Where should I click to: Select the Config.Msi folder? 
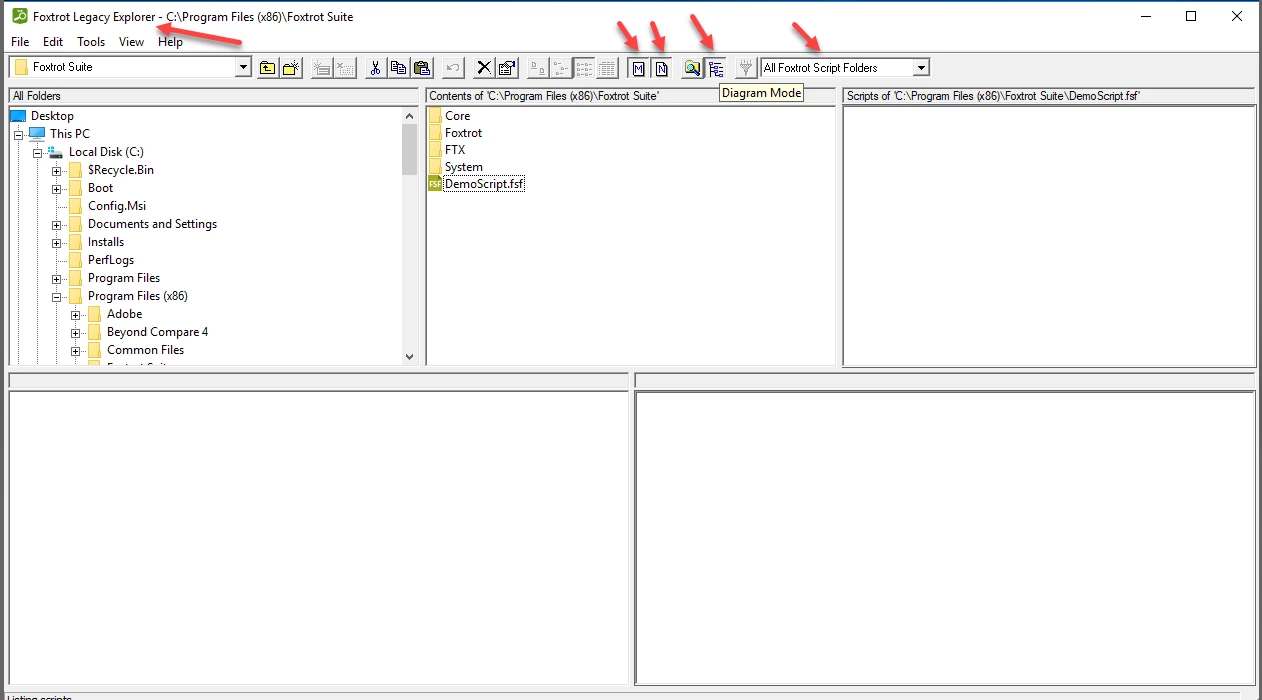(x=117, y=206)
